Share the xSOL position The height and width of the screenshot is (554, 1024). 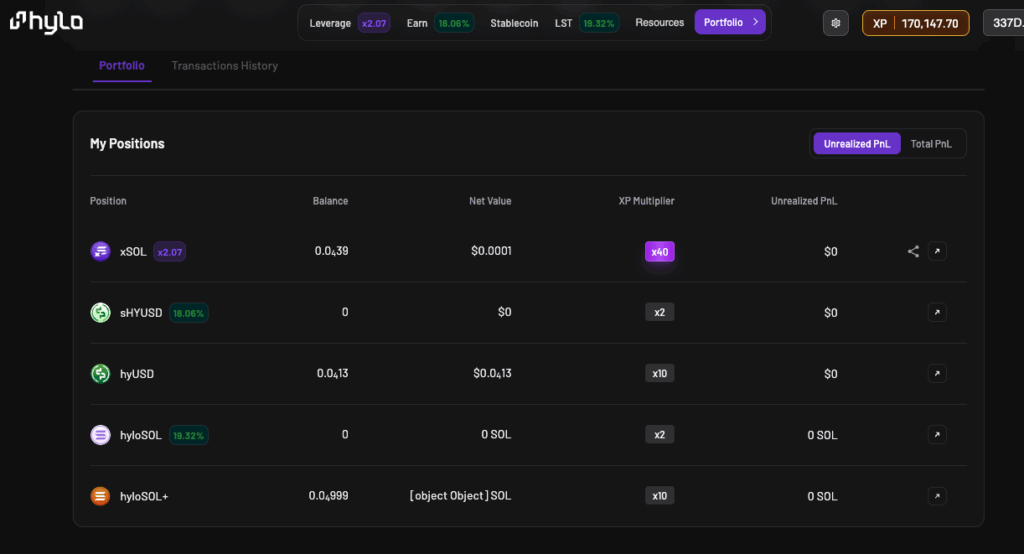pos(913,251)
